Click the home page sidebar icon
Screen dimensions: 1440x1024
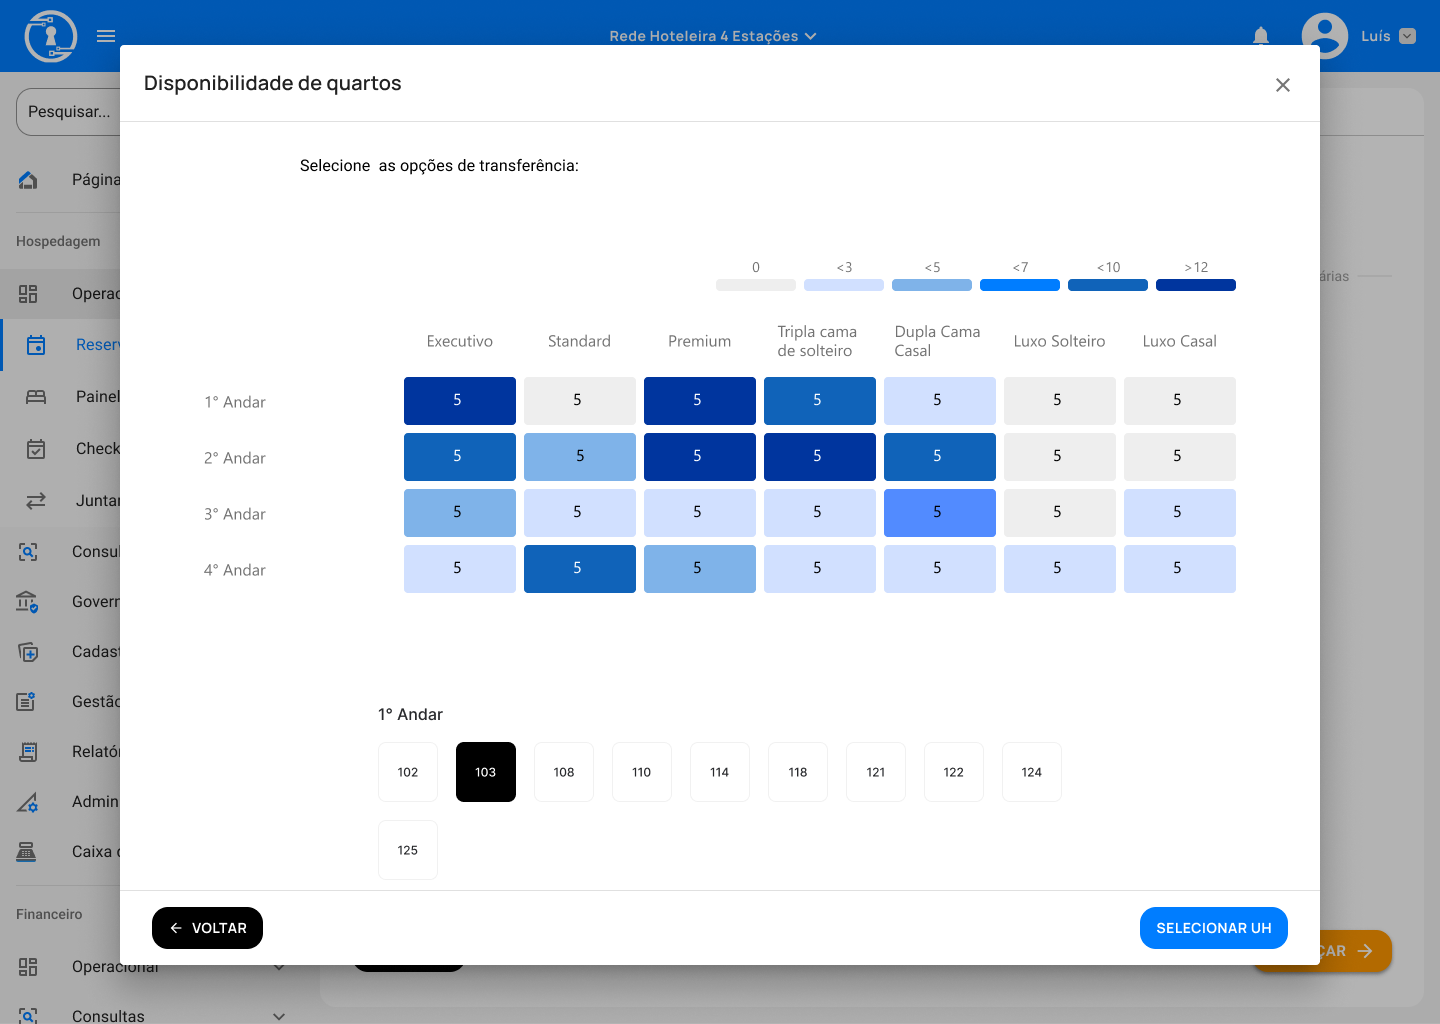click(28, 180)
